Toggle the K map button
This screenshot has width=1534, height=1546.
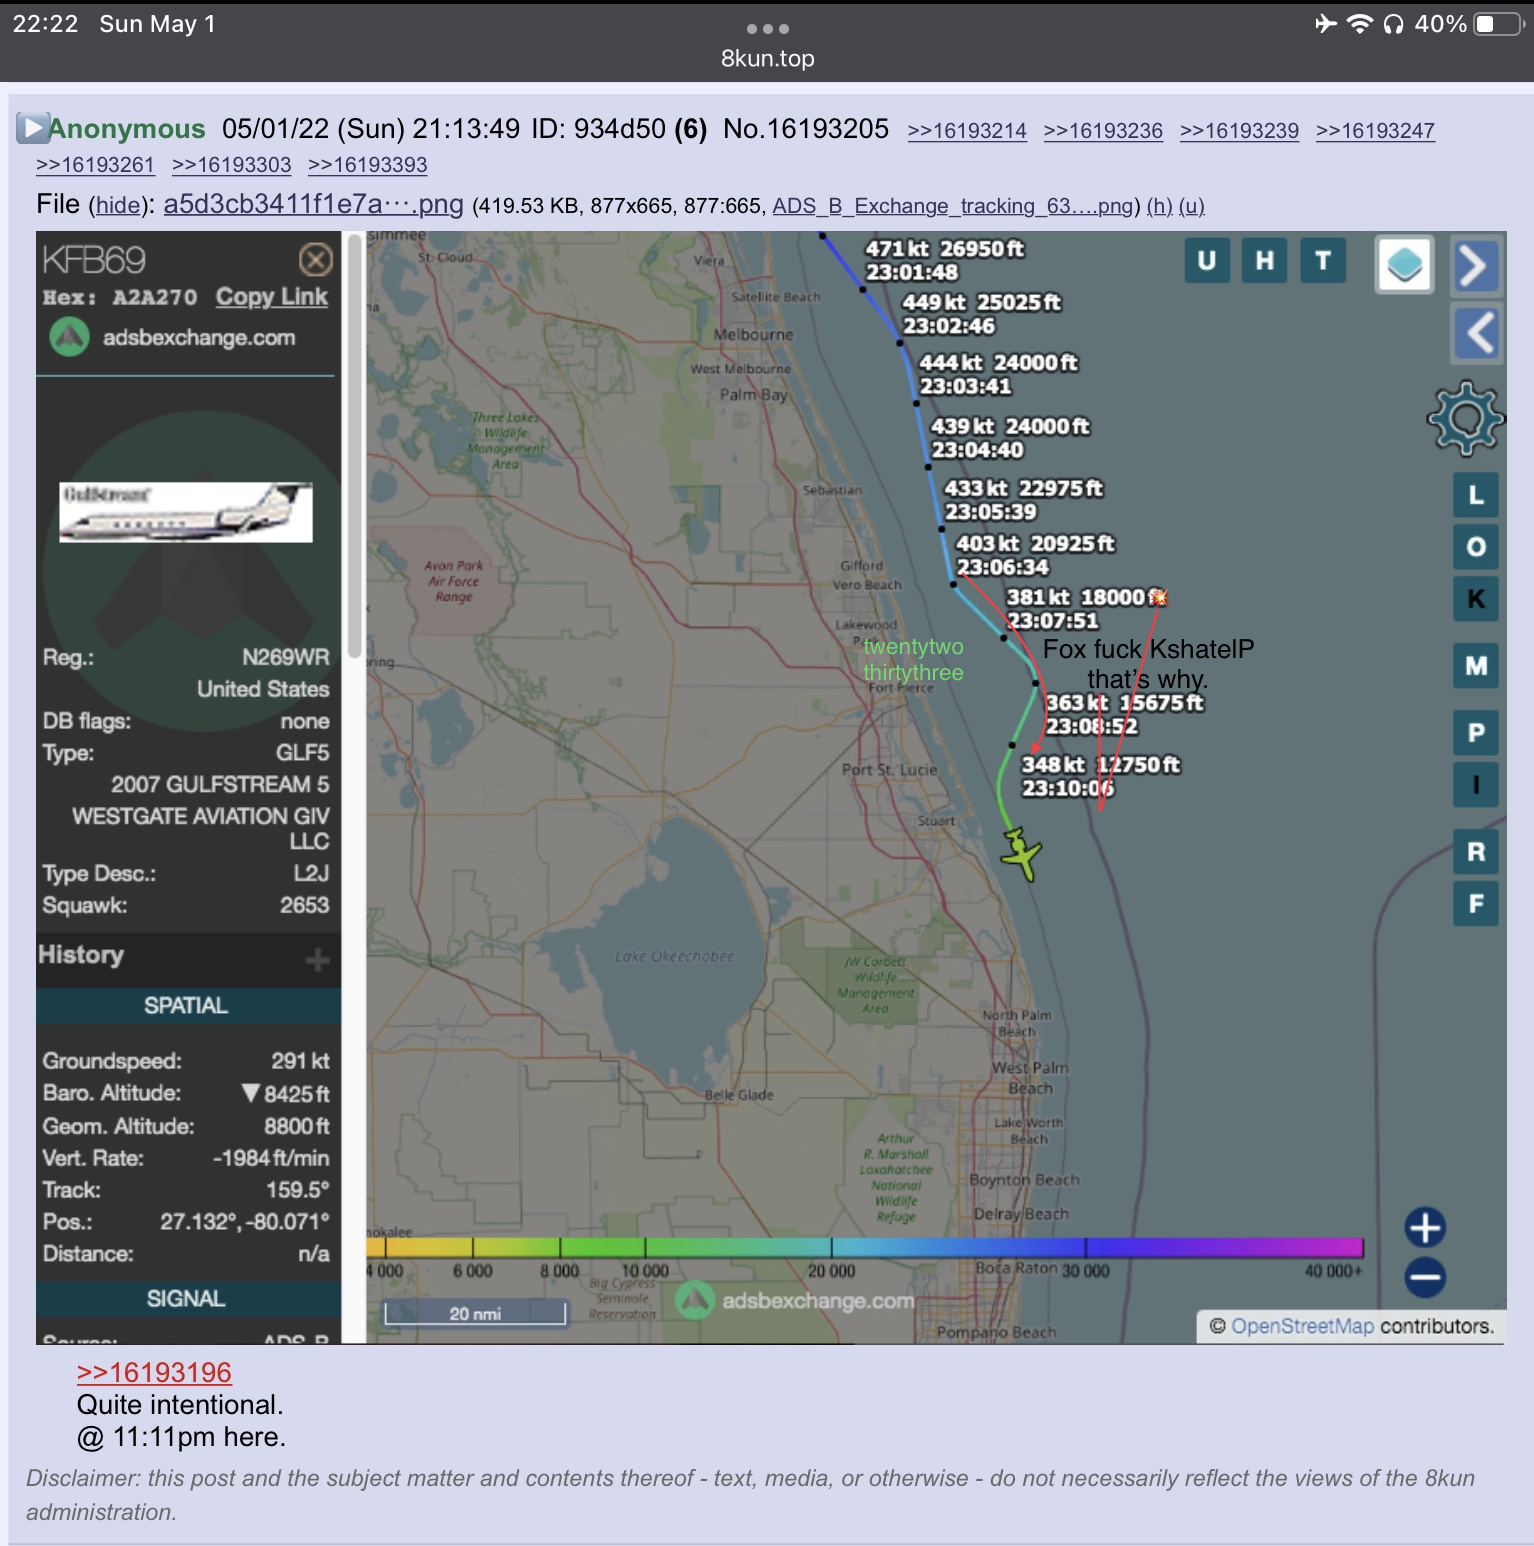pos(1476,599)
